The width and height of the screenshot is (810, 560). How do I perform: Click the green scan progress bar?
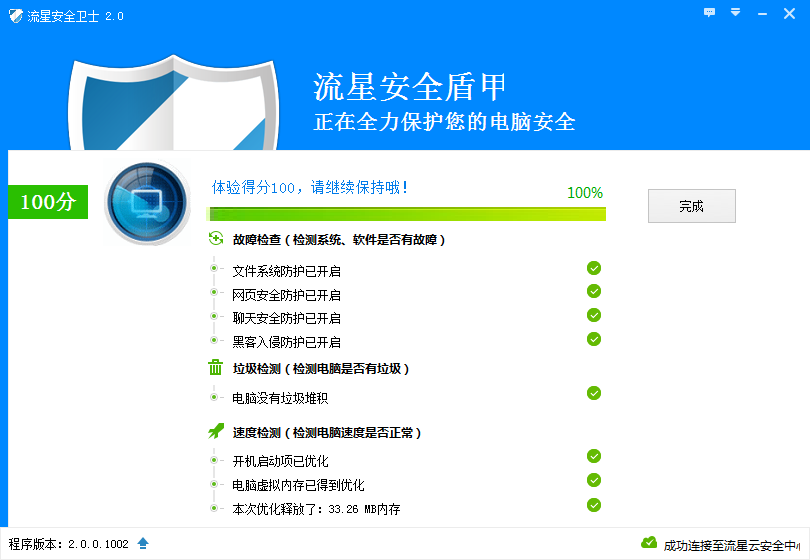coord(406,214)
